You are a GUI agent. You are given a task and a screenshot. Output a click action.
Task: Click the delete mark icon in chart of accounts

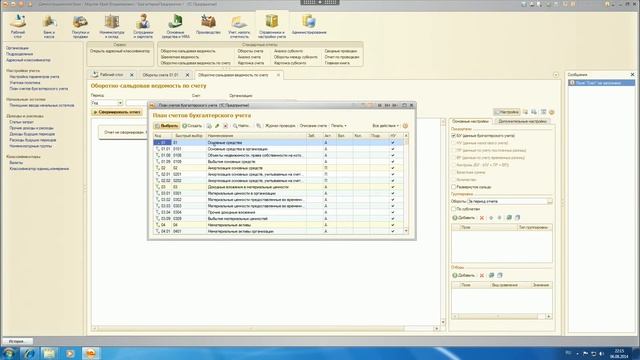tap(225, 126)
